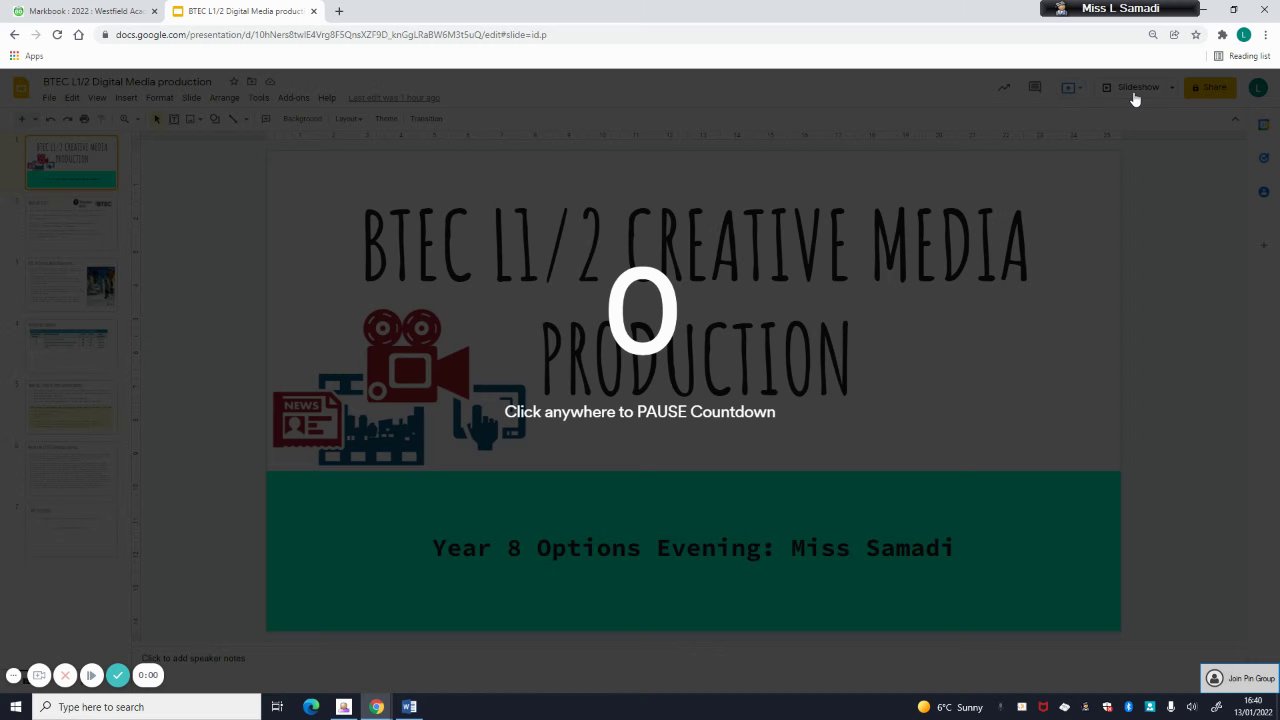Select the line tool
This screenshot has width=1280, height=720.
233,119
